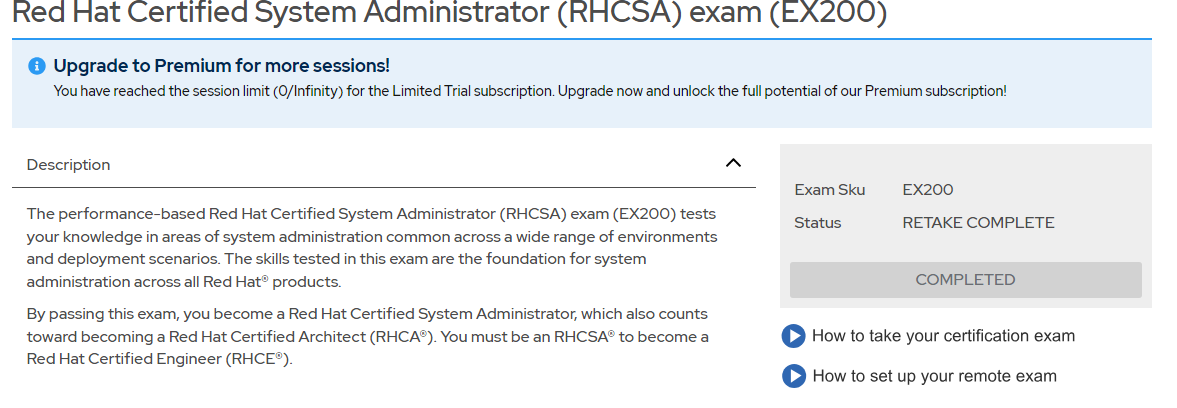1177x408 pixels.
Task: Click the blue top border of the upgrade banner
Action: [x=581, y=40]
